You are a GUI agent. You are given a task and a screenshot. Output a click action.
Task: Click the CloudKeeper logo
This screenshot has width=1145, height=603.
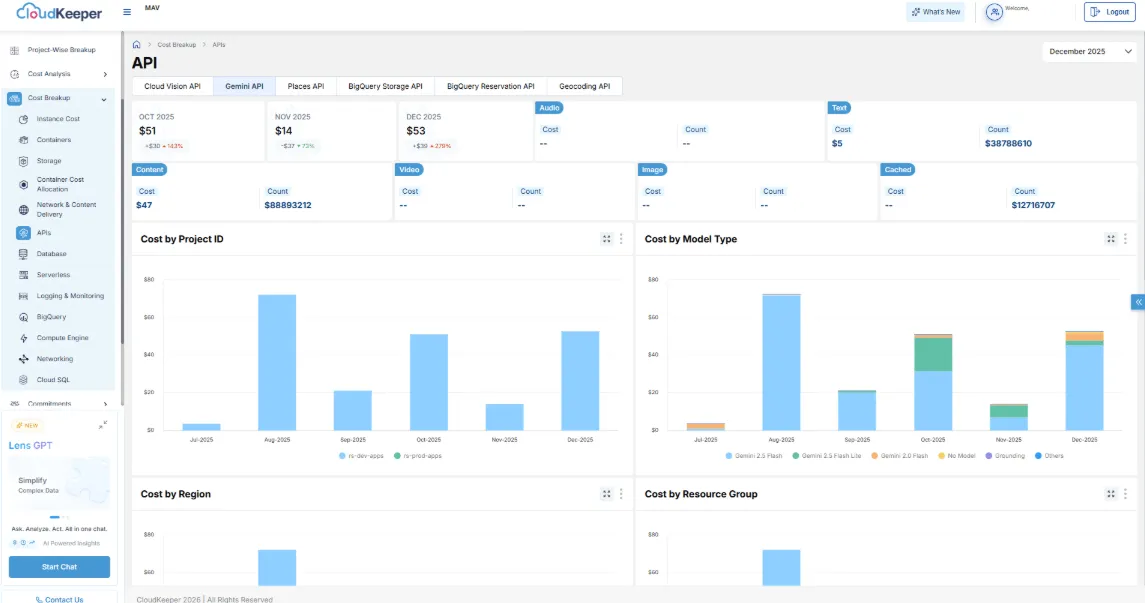coord(59,12)
